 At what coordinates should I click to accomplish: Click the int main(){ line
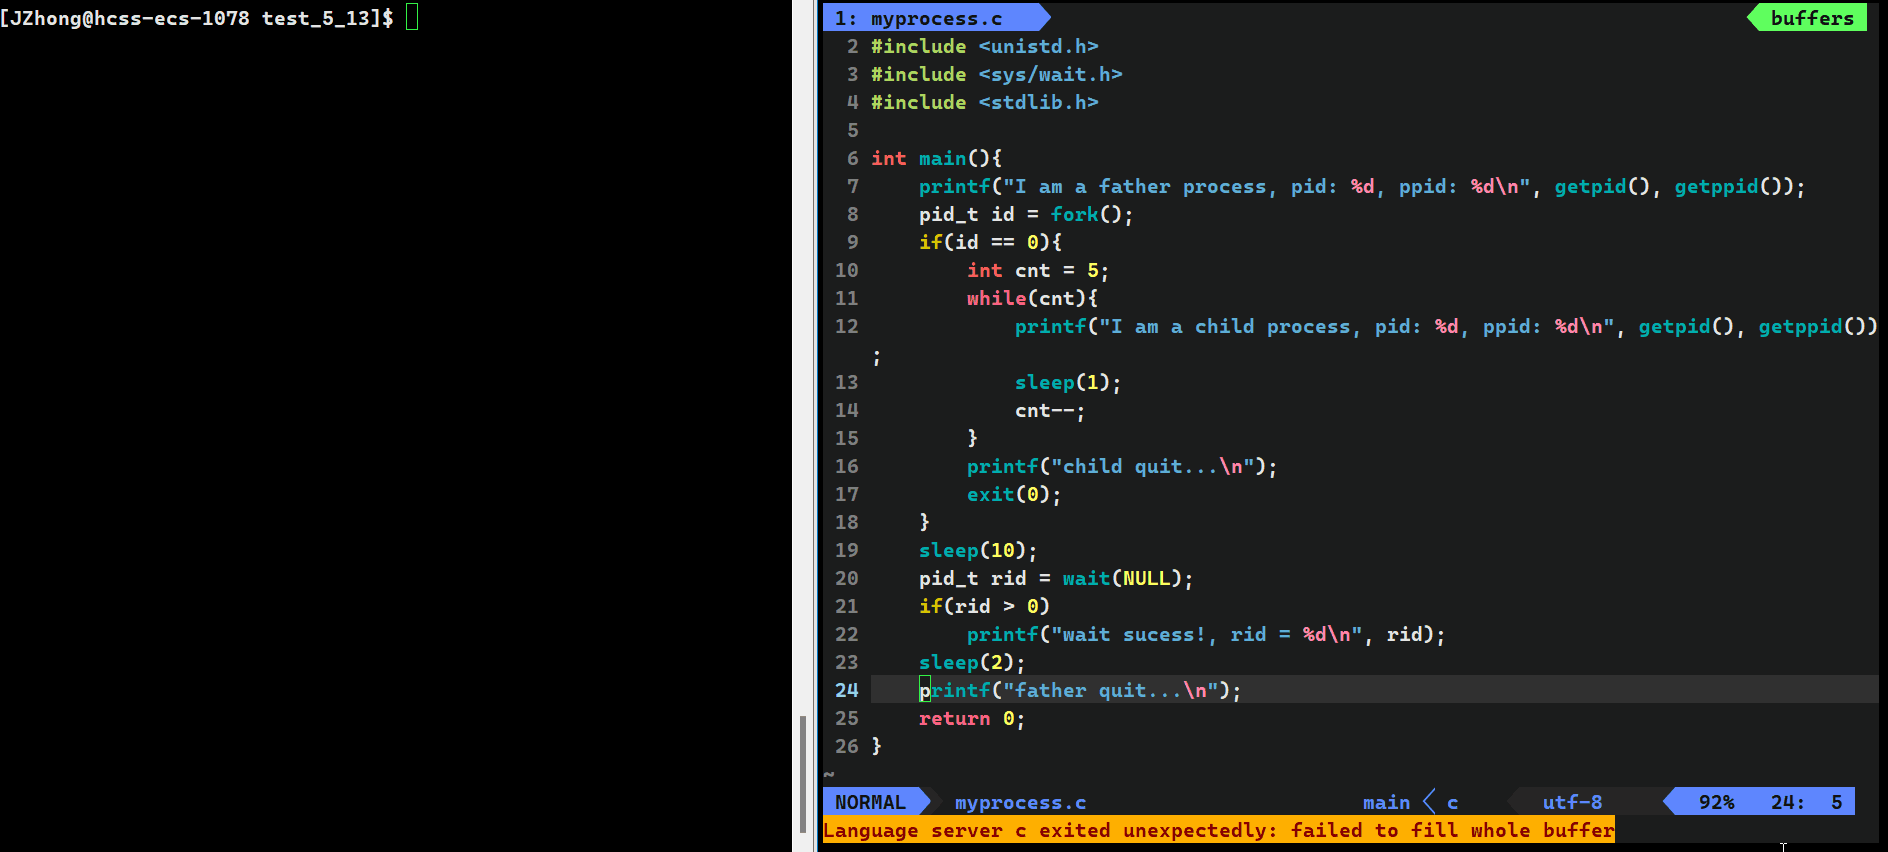[936, 158]
